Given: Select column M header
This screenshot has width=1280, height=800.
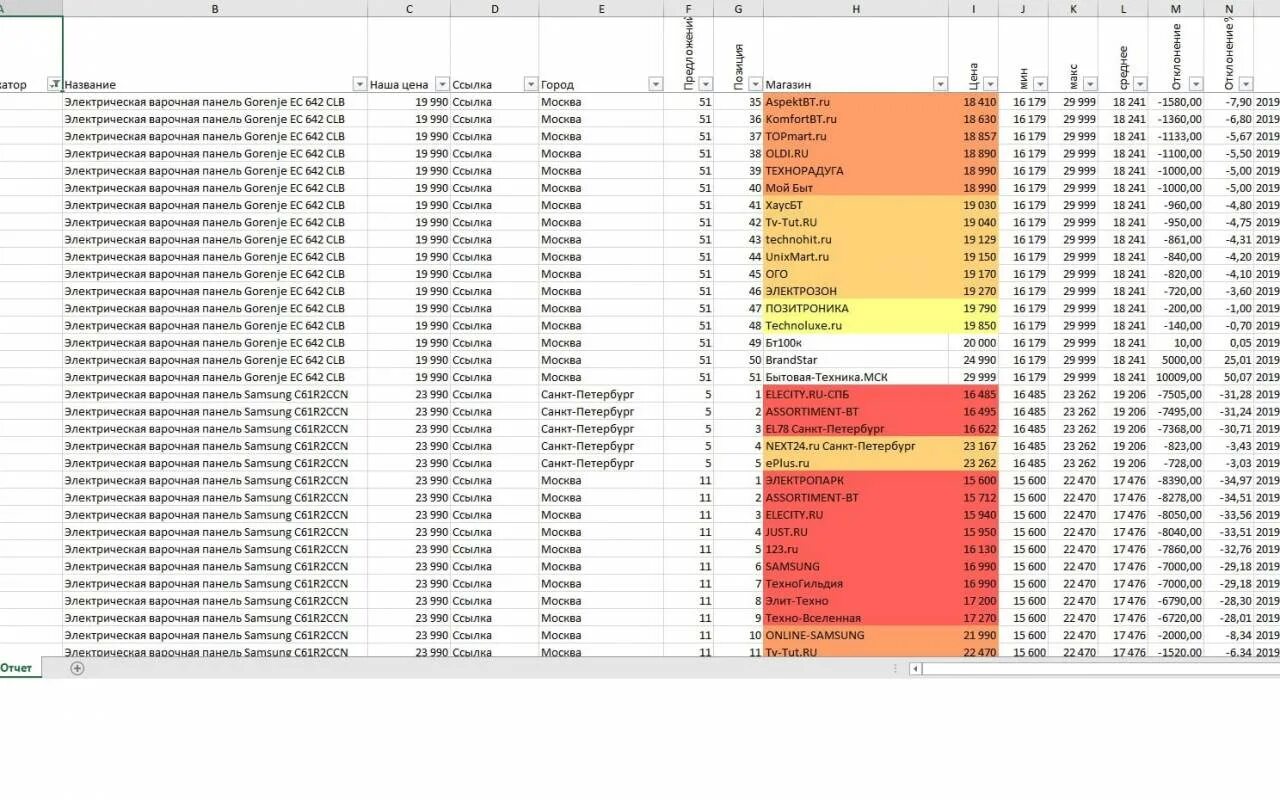Looking at the screenshot, I should point(1176,8).
